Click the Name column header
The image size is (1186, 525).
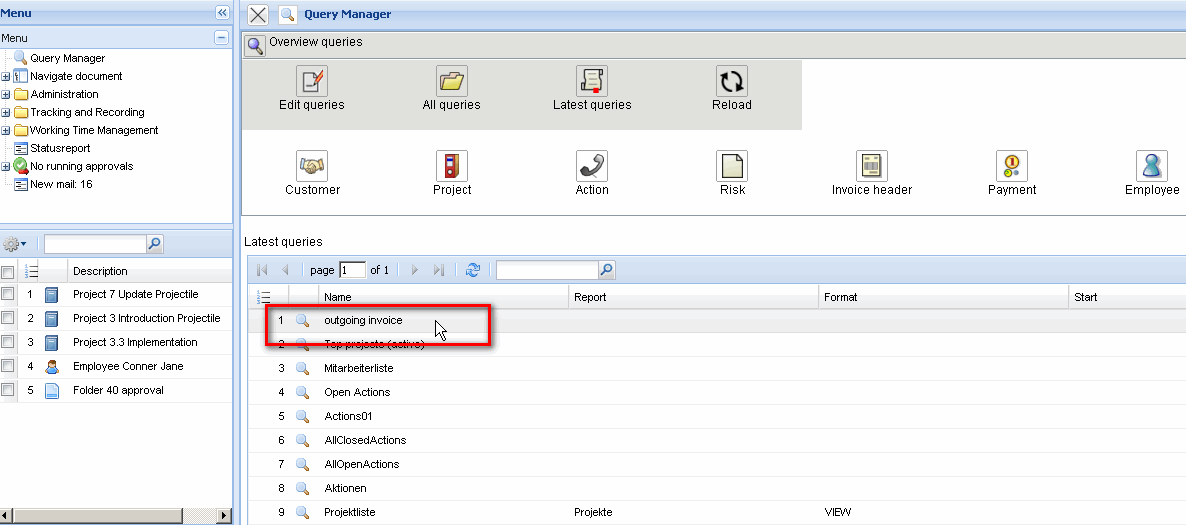[338, 297]
